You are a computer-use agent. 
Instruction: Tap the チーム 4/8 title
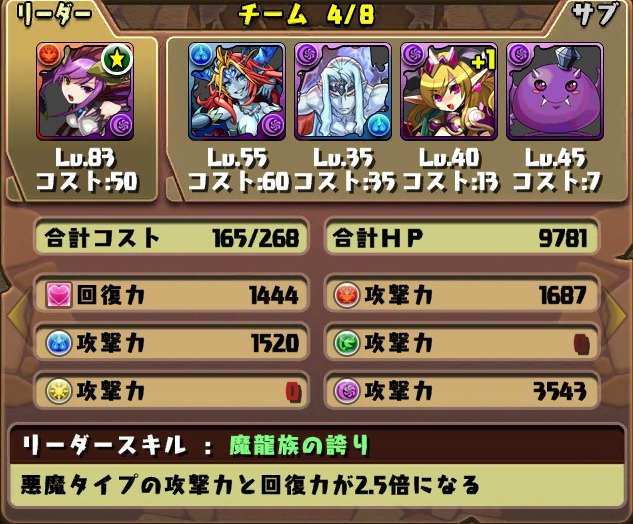pyautogui.click(x=307, y=15)
